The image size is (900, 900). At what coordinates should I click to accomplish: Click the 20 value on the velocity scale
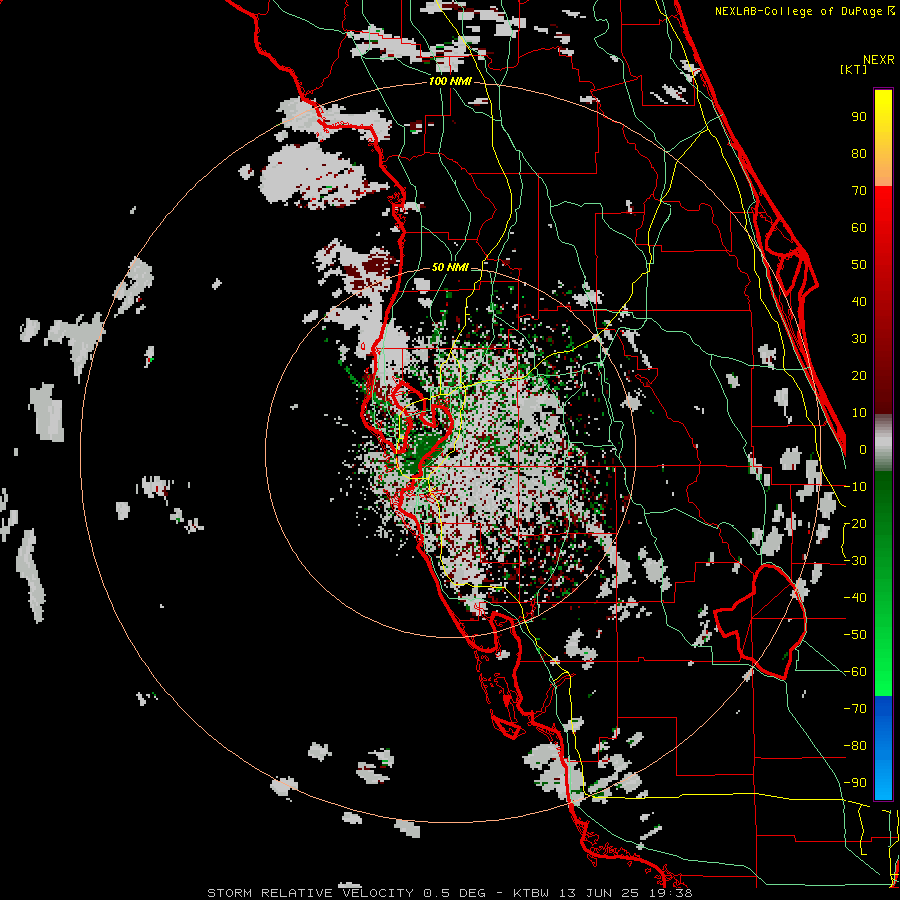coord(859,376)
